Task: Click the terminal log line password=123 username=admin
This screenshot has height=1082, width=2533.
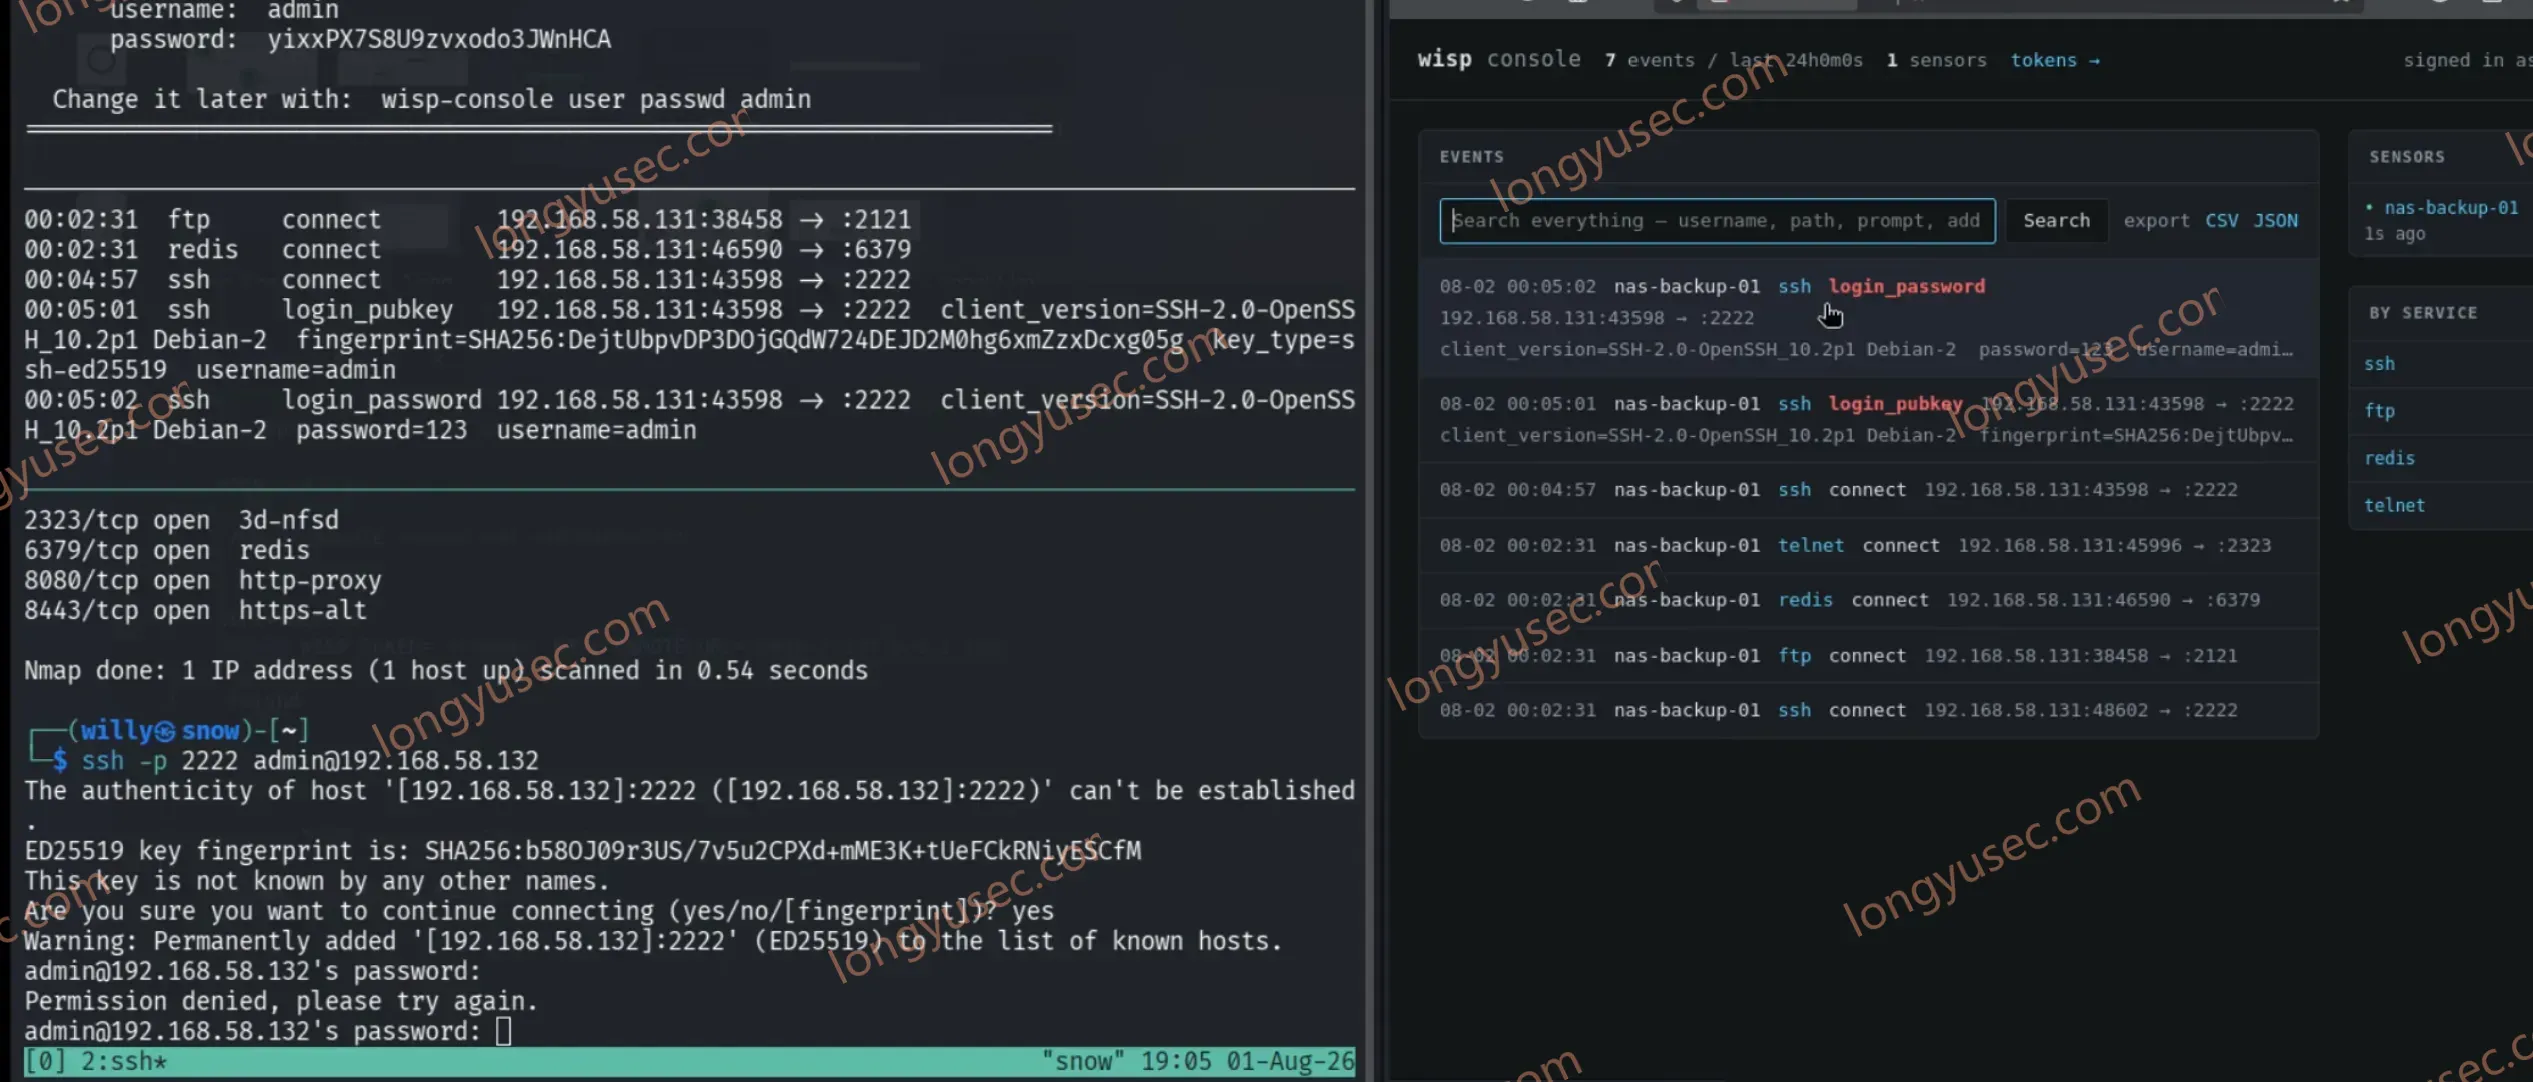Action: click(496, 431)
